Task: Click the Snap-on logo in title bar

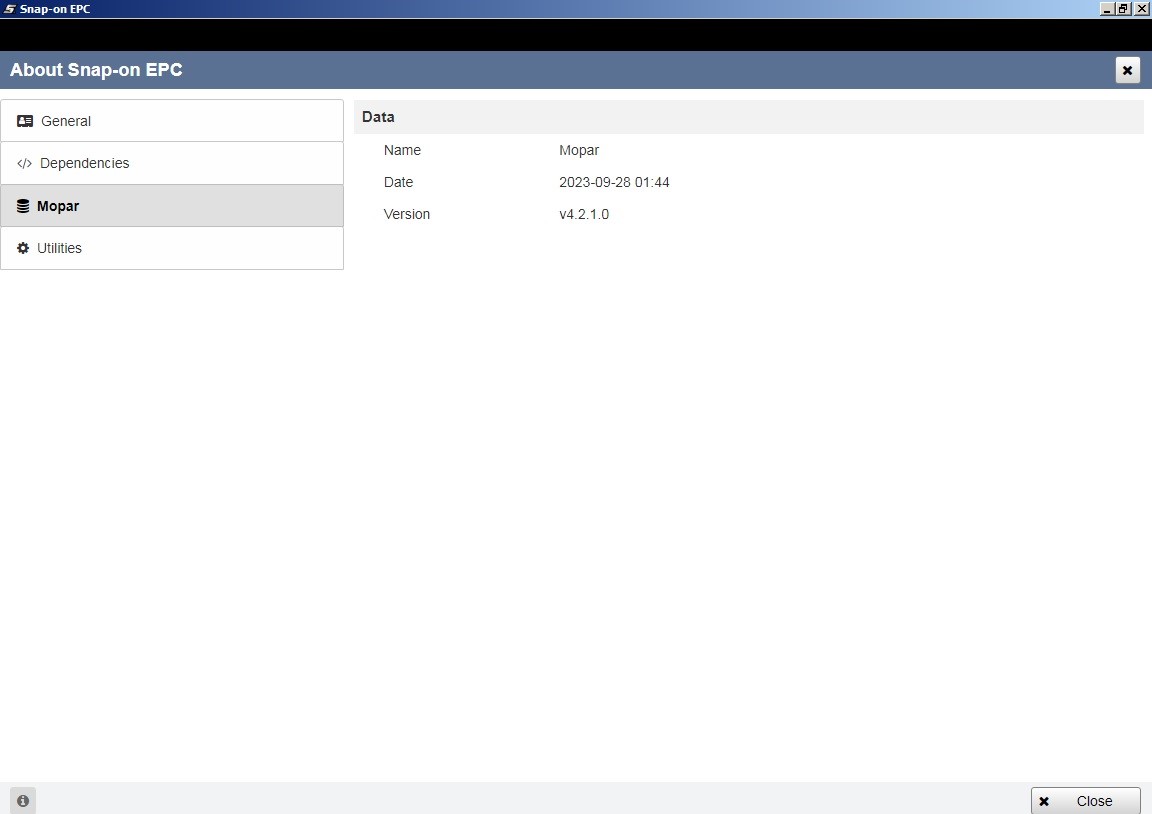Action: [x=10, y=9]
